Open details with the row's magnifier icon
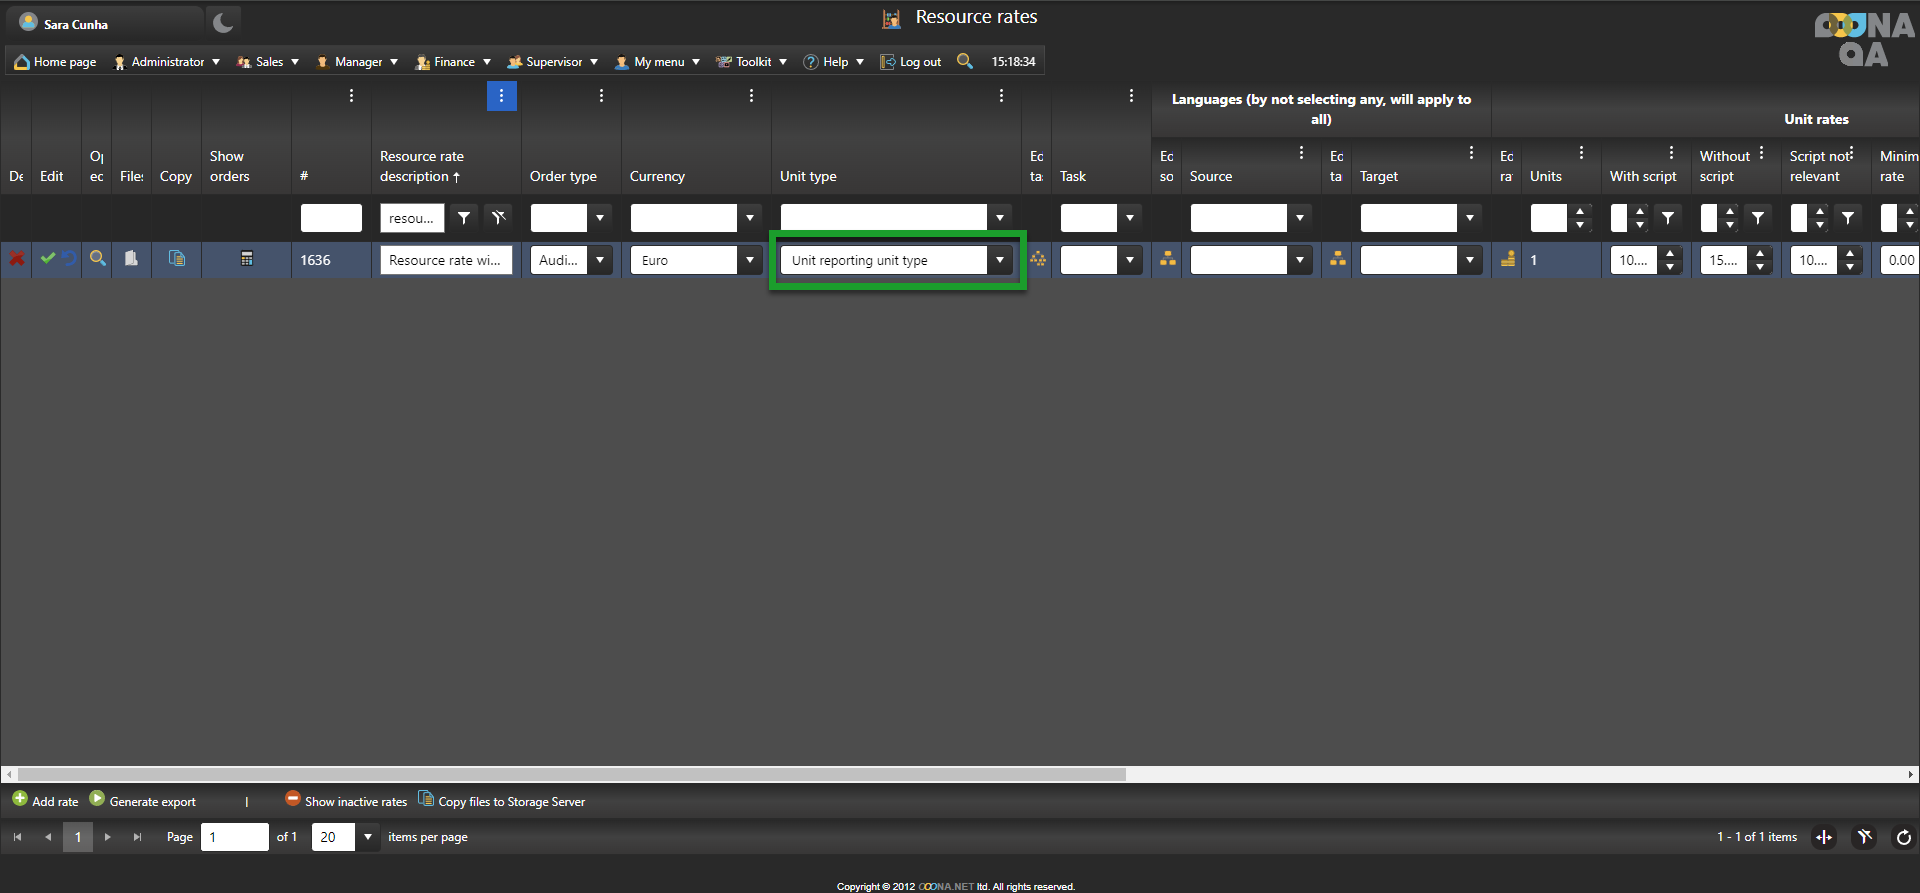Viewport: 1920px width, 893px height. 97,258
